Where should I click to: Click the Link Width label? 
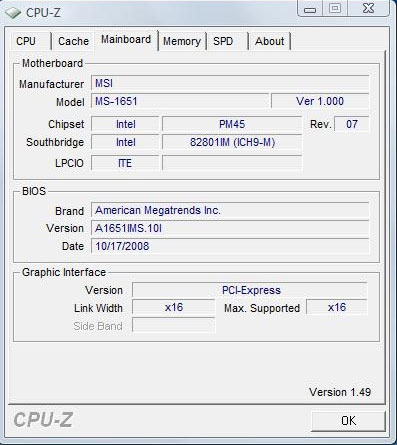point(98,308)
